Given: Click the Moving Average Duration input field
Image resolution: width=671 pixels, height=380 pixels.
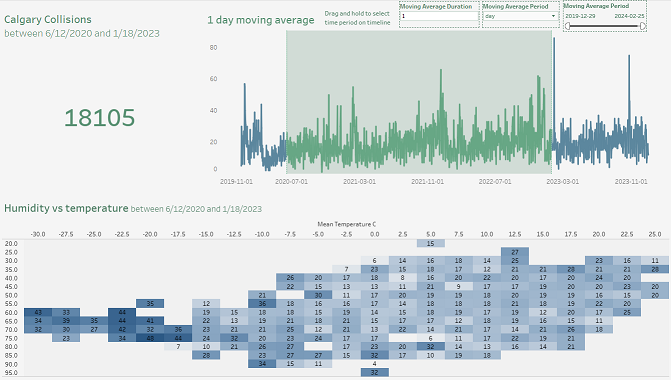Looking at the screenshot, I should [x=439, y=16].
